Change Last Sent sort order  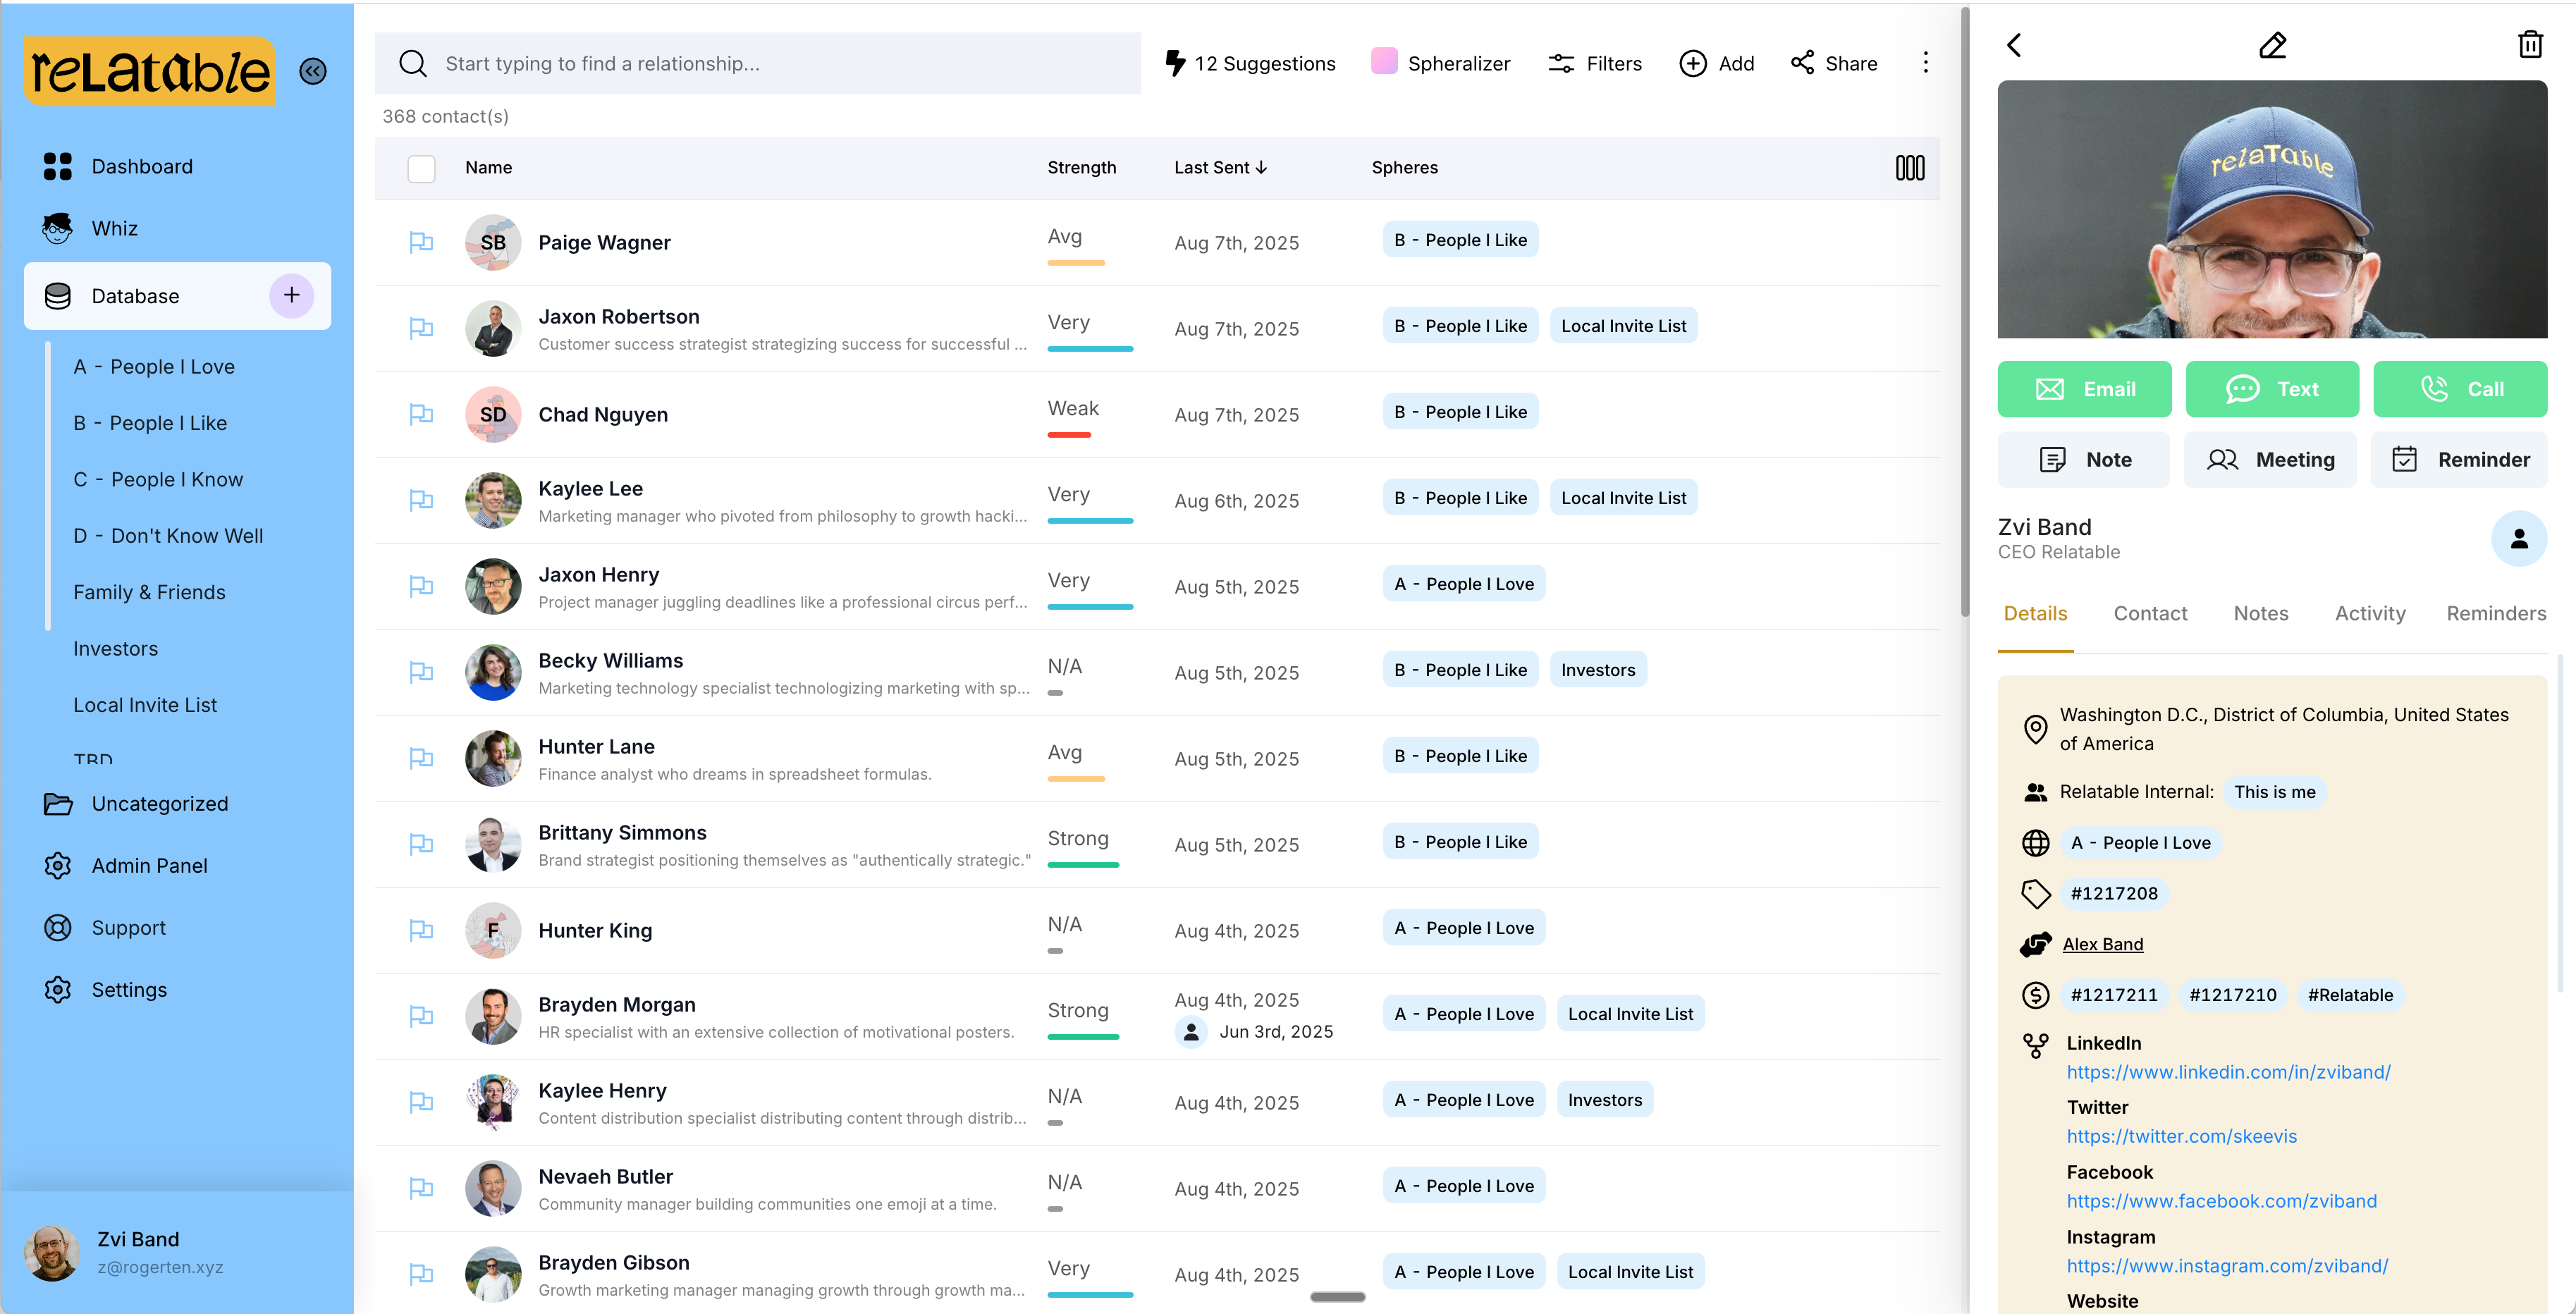(1219, 168)
